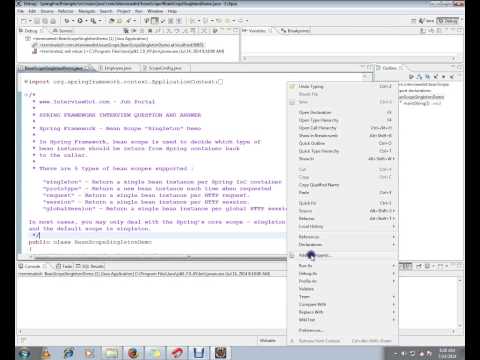480x360 pixels.
Task: Open the Help menu
Action: click(x=172, y=11)
